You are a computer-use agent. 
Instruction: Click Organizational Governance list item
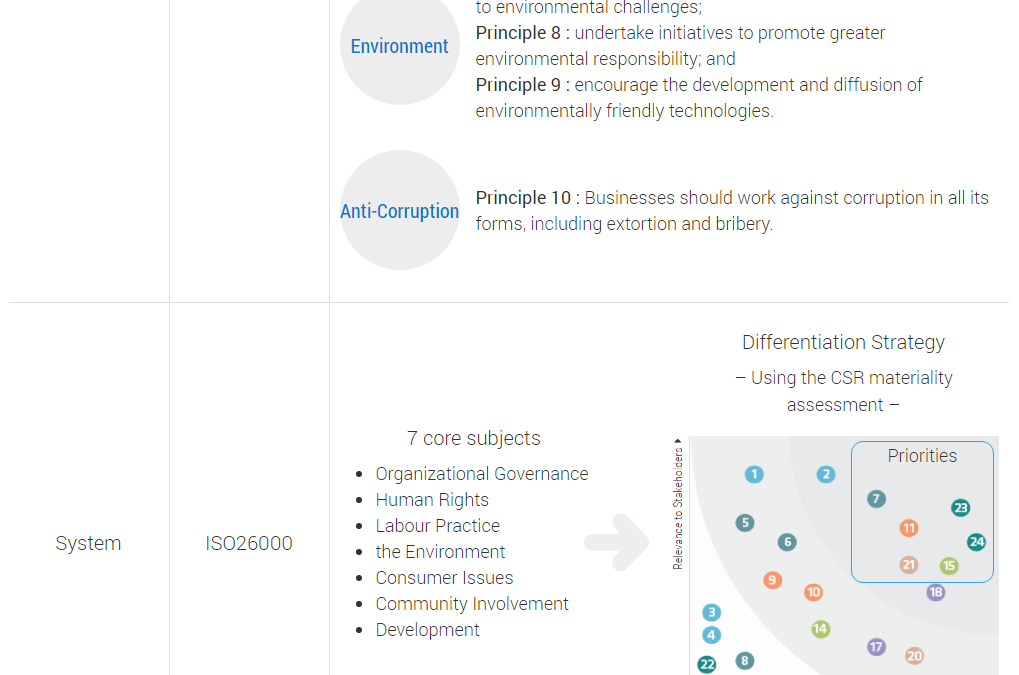(482, 474)
